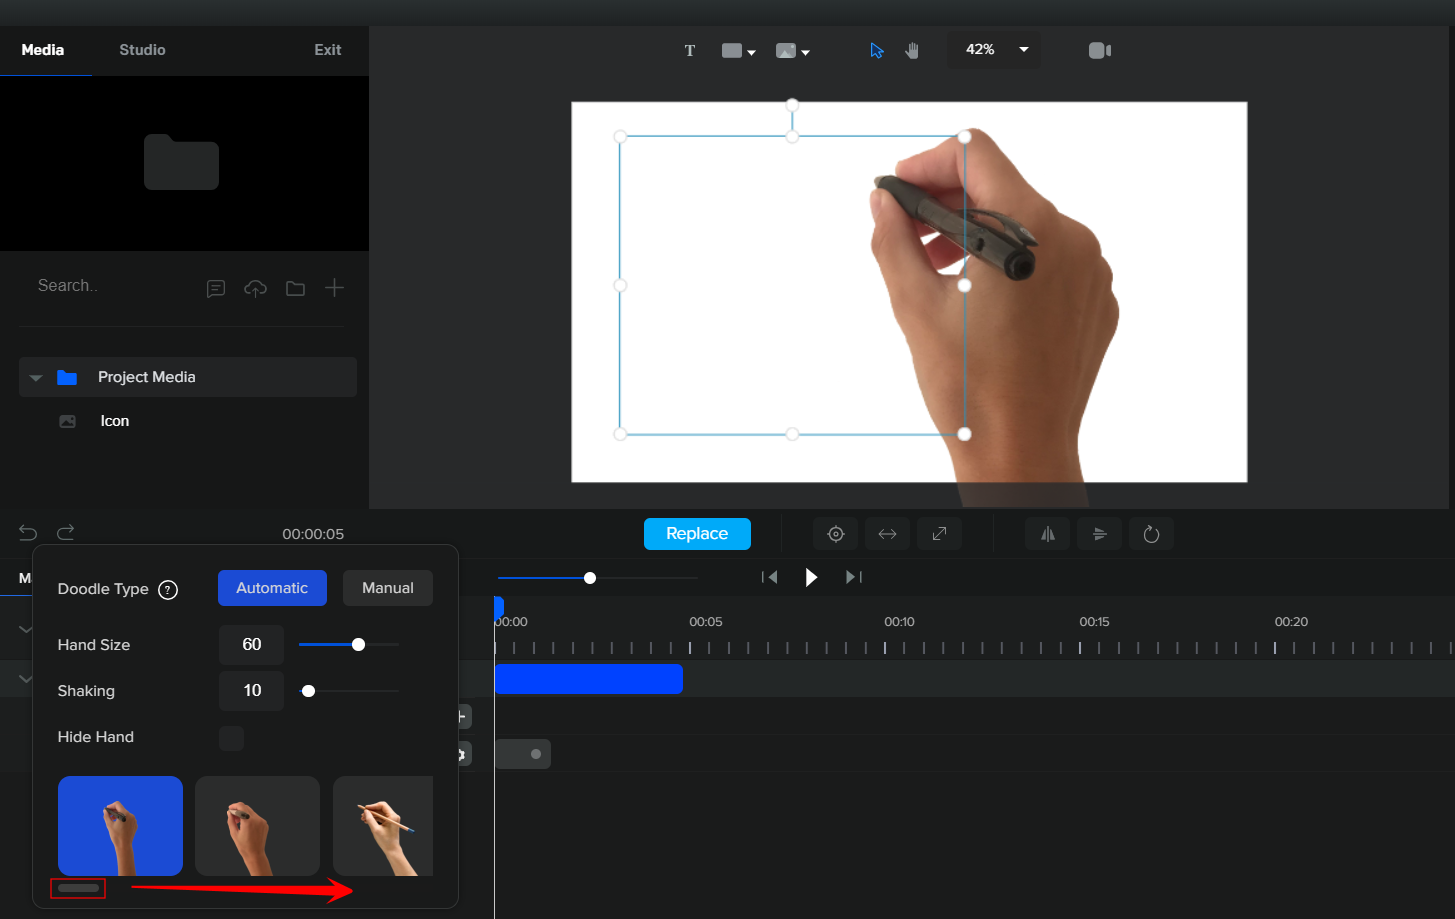Screen dimensions: 1455x919
Task: Open the image insert dropdown
Action: (792, 51)
